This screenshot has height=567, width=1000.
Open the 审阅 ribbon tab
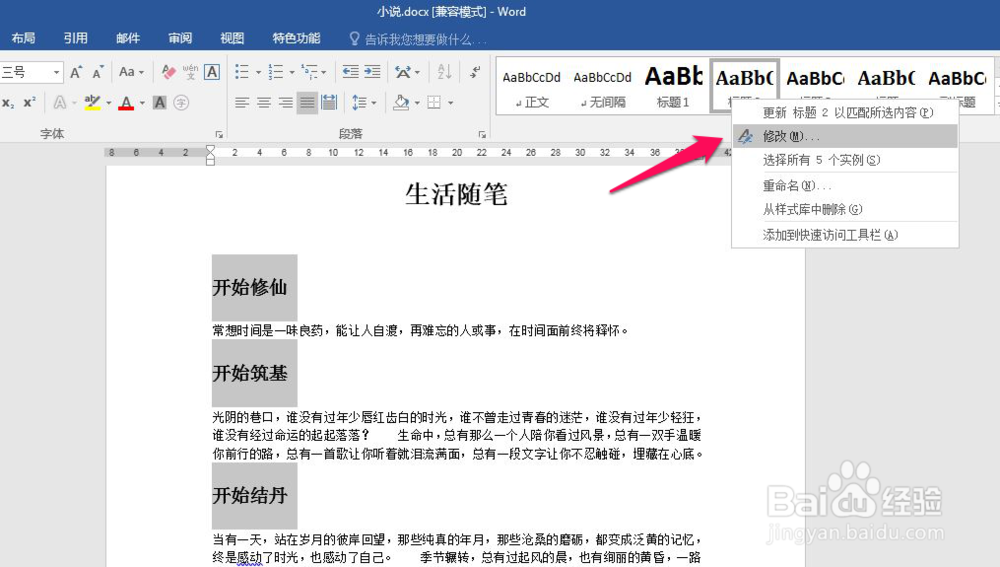(x=180, y=38)
